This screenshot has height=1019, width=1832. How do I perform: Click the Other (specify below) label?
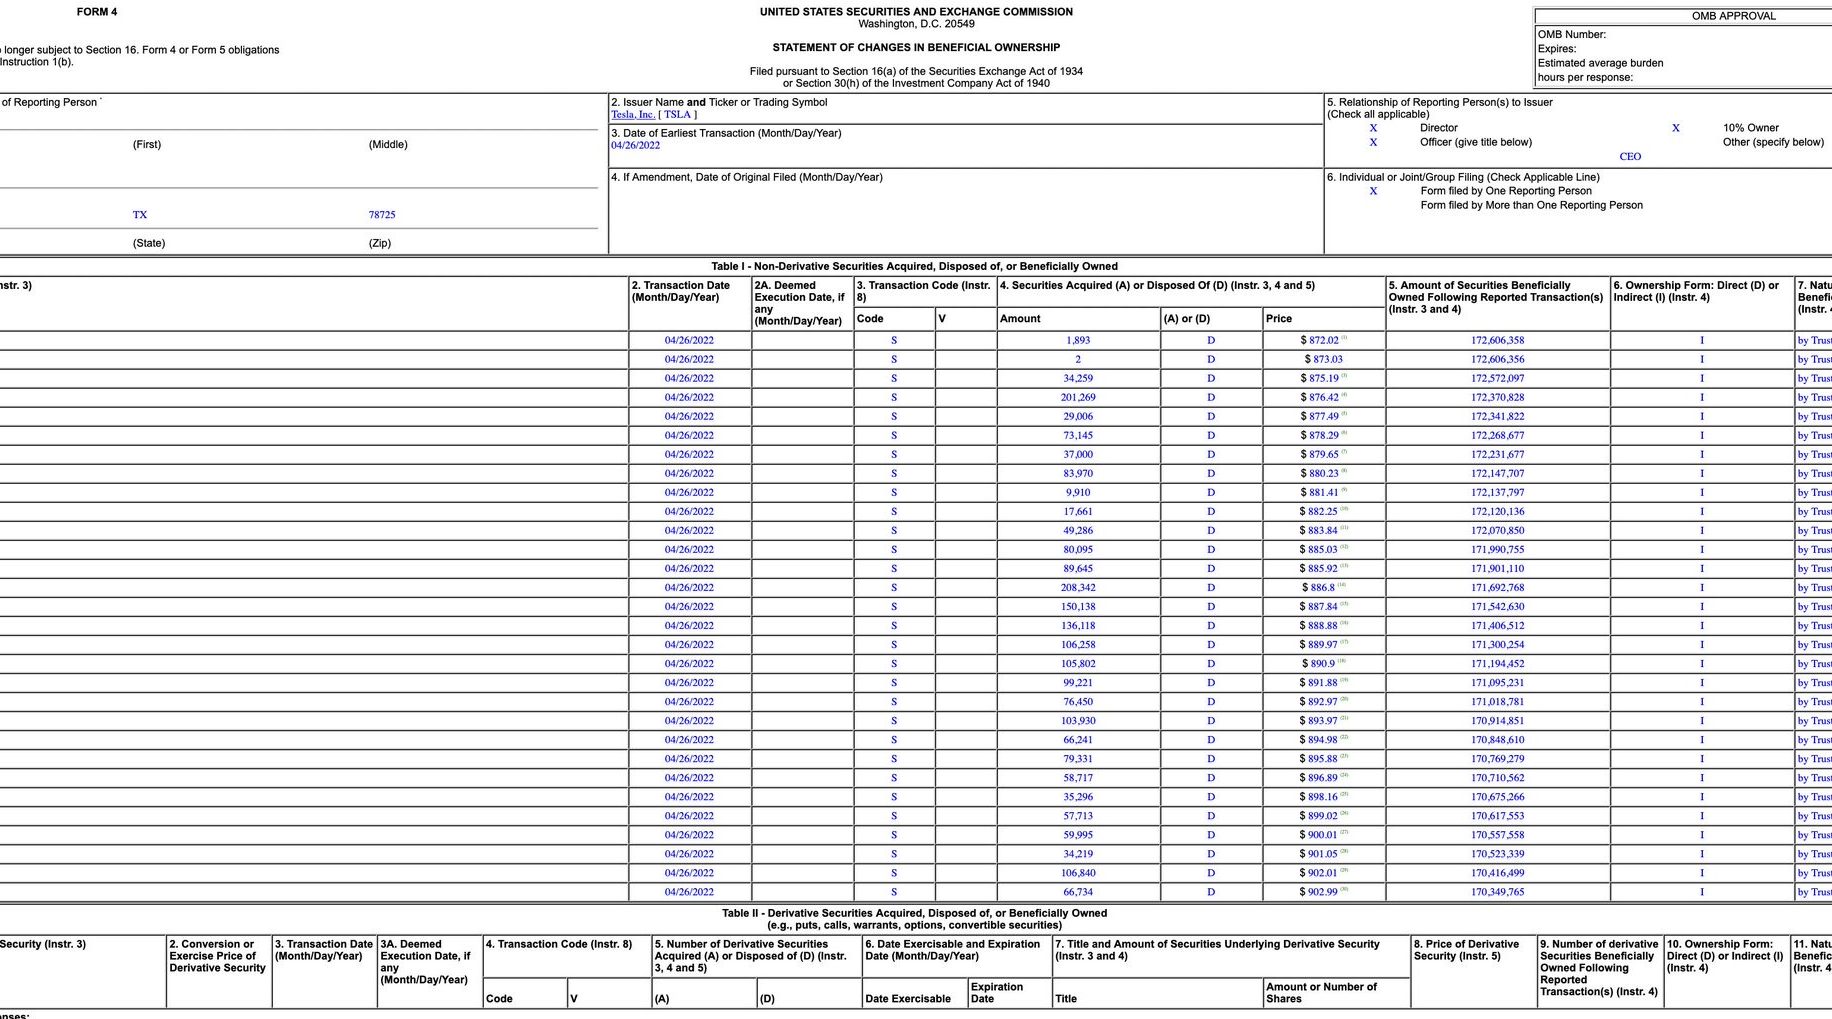click(x=1773, y=143)
